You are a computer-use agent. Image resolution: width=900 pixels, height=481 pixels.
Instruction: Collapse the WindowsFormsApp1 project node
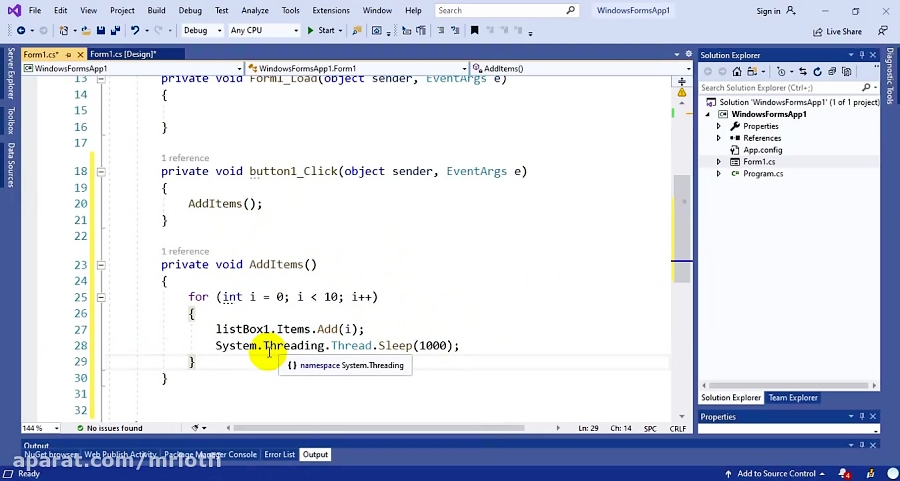(x=708, y=114)
